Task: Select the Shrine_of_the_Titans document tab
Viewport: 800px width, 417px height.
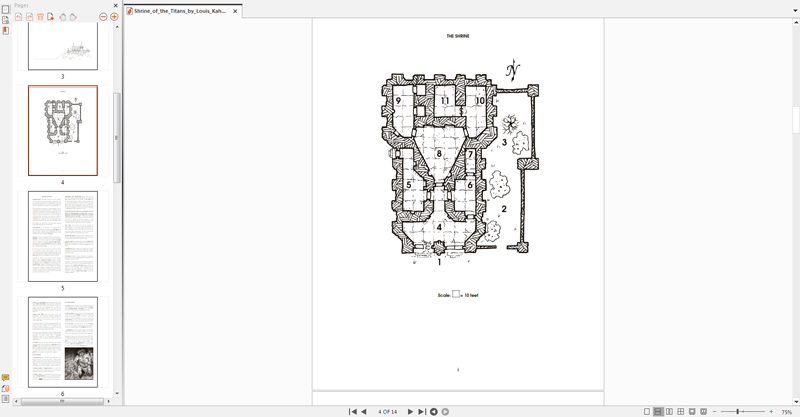Action: pos(180,11)
